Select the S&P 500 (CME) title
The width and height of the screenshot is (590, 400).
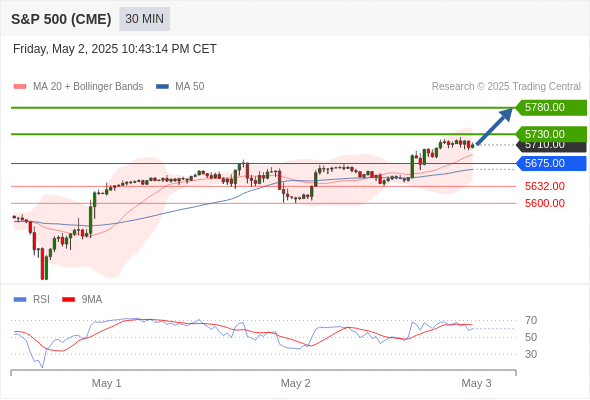click(61, 19)
